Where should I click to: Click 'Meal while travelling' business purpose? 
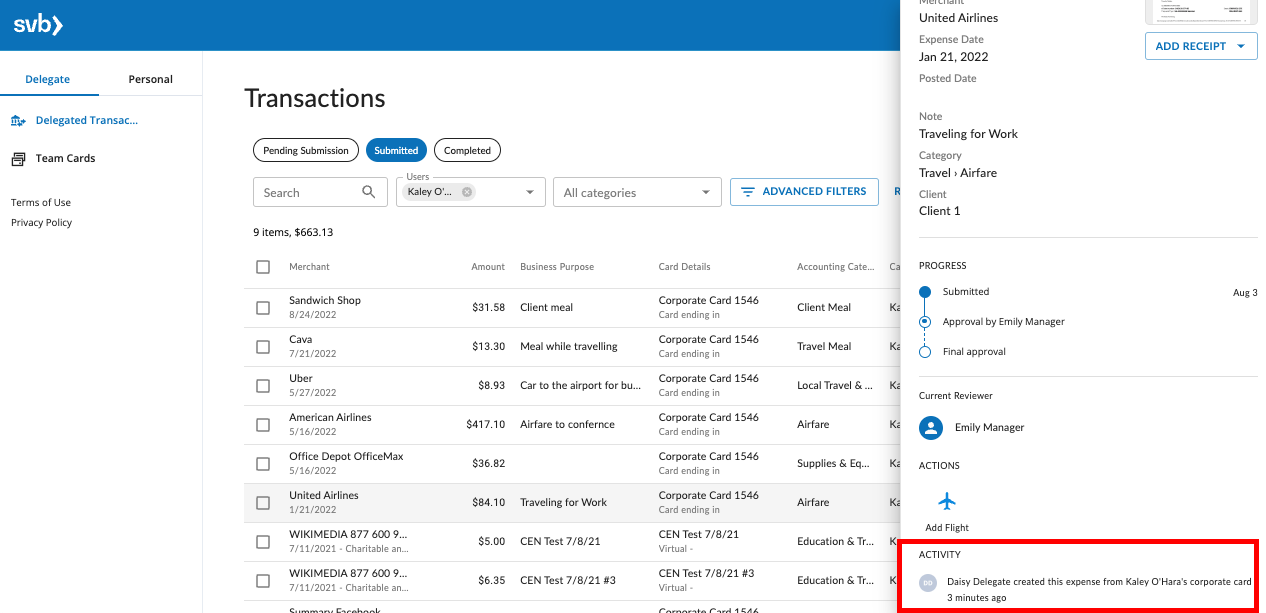(569, 347)
